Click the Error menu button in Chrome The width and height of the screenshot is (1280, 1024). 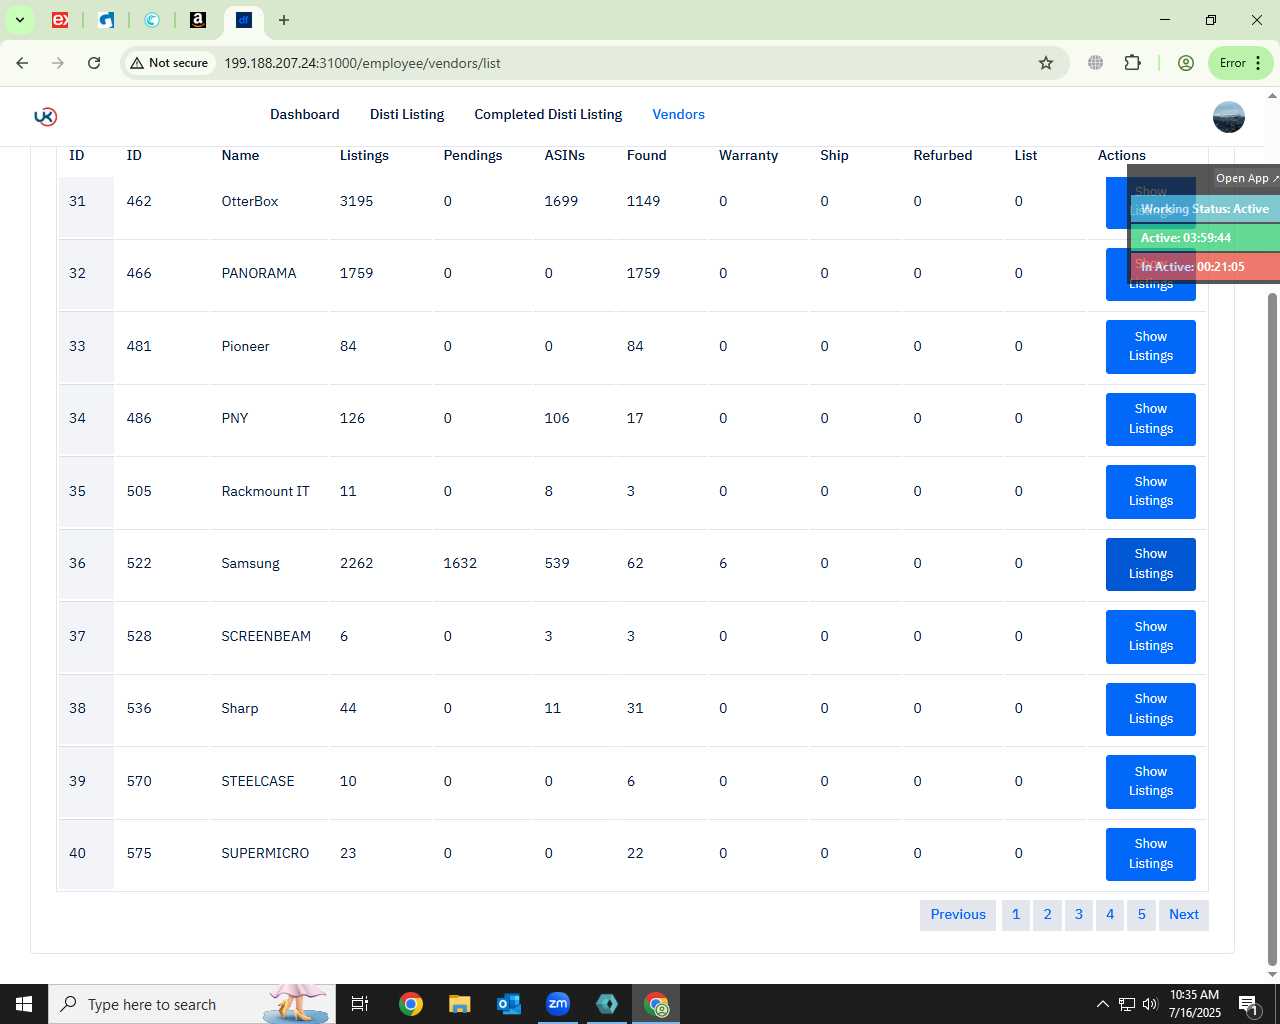[x=1241, y=63]
